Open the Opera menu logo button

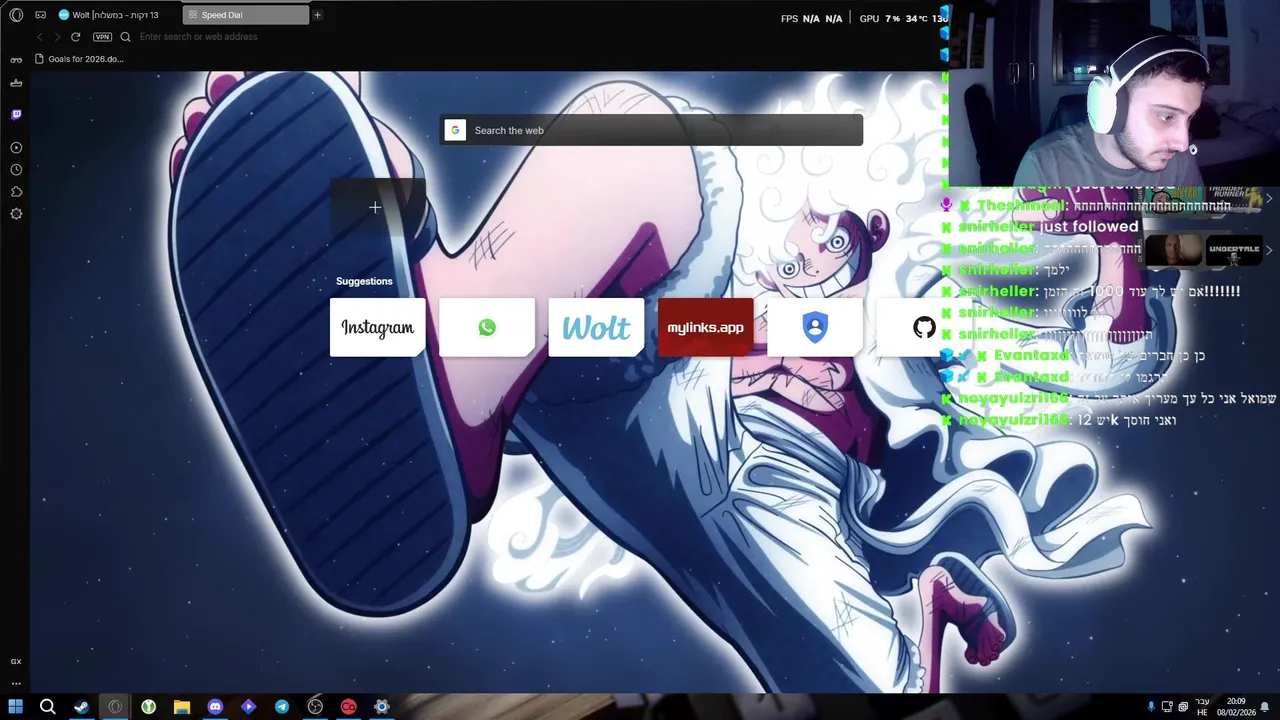click(16, 15)
